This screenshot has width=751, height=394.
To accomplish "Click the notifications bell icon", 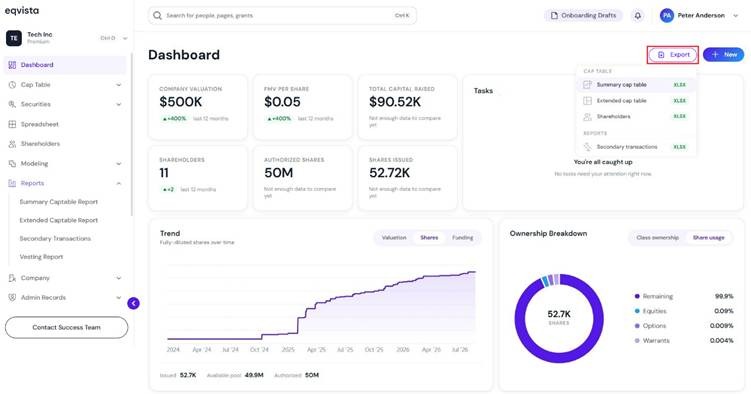I will pyautogui.click(x=637, y=15).
